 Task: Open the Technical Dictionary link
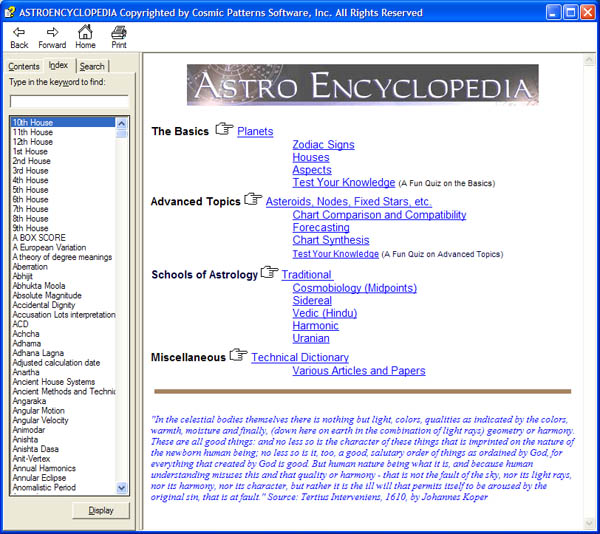[x=300, y=358]
